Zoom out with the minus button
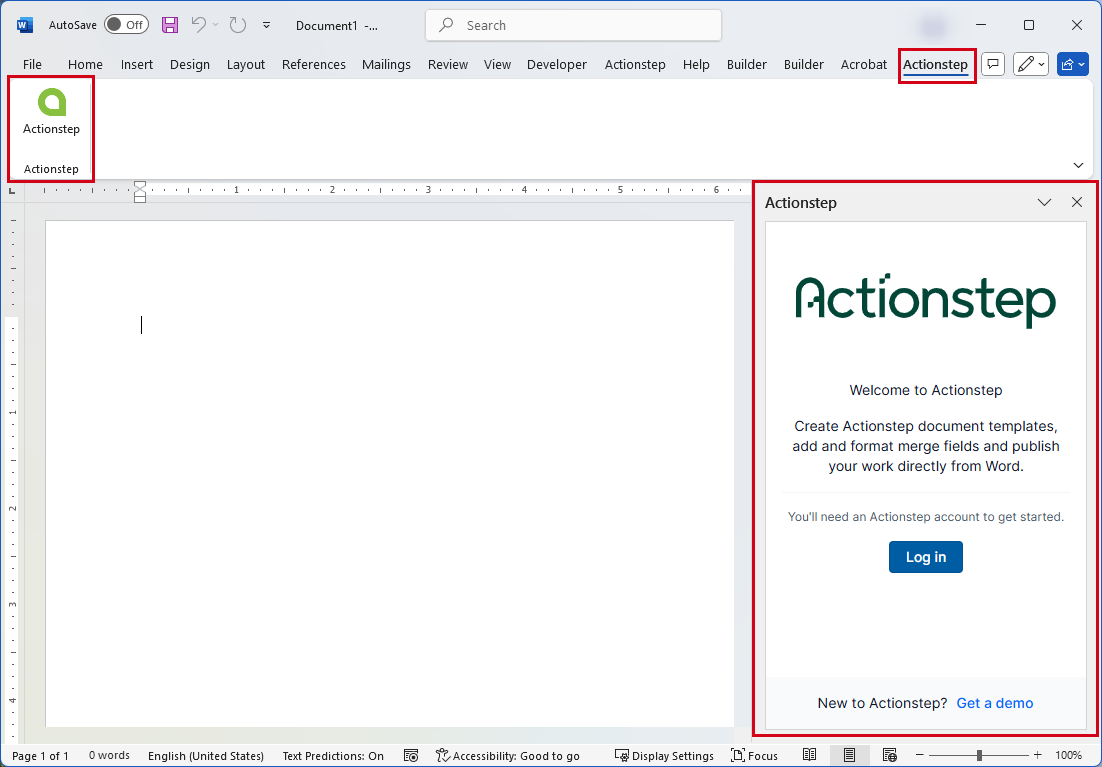 (919, 756)
